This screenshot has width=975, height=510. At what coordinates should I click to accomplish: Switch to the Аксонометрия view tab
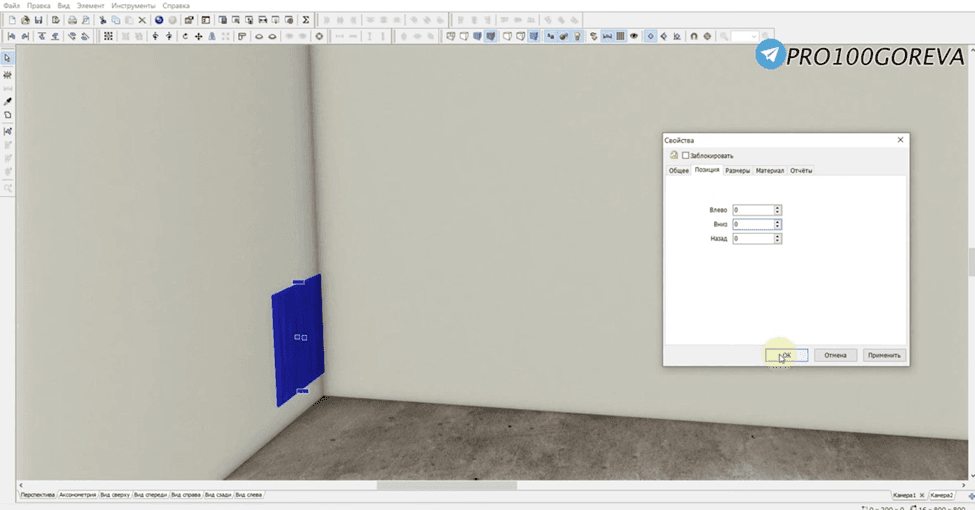point(78,495)
